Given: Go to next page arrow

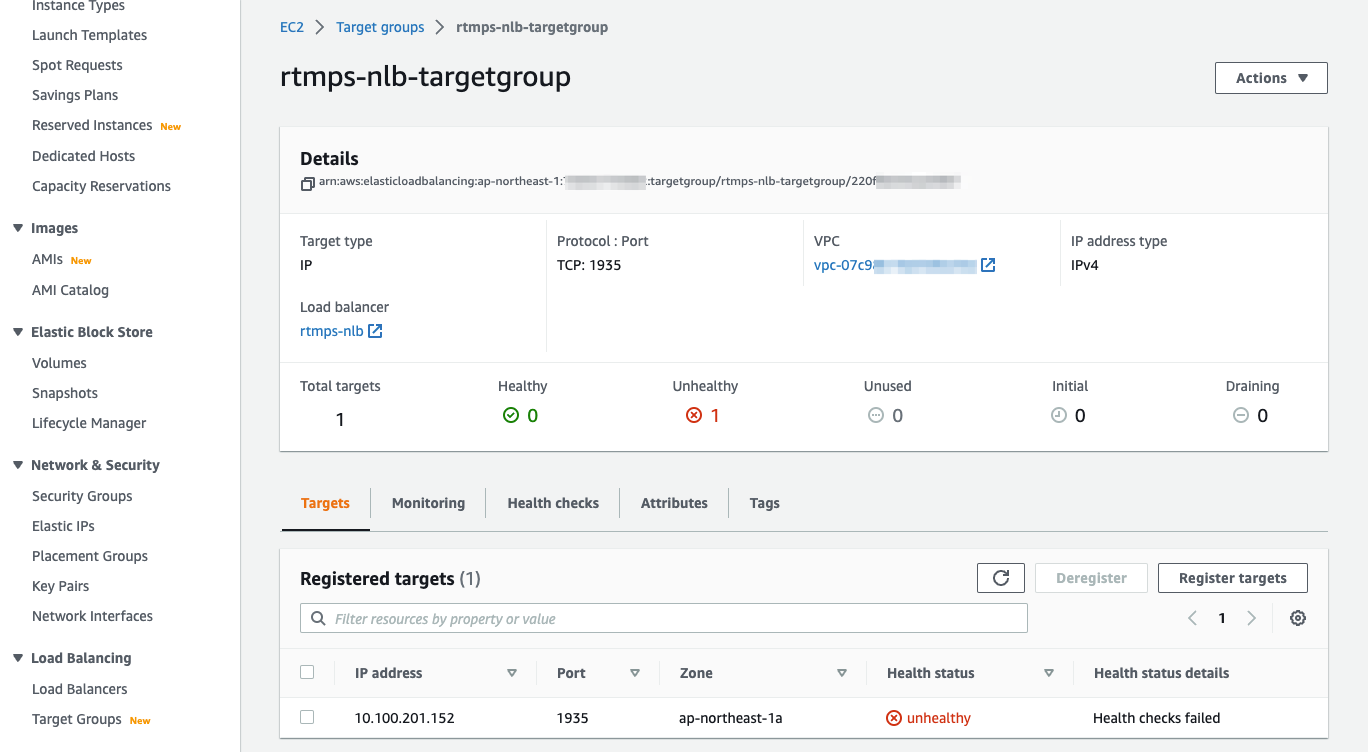Looking at the screenshot, I should pos(1251,618).
